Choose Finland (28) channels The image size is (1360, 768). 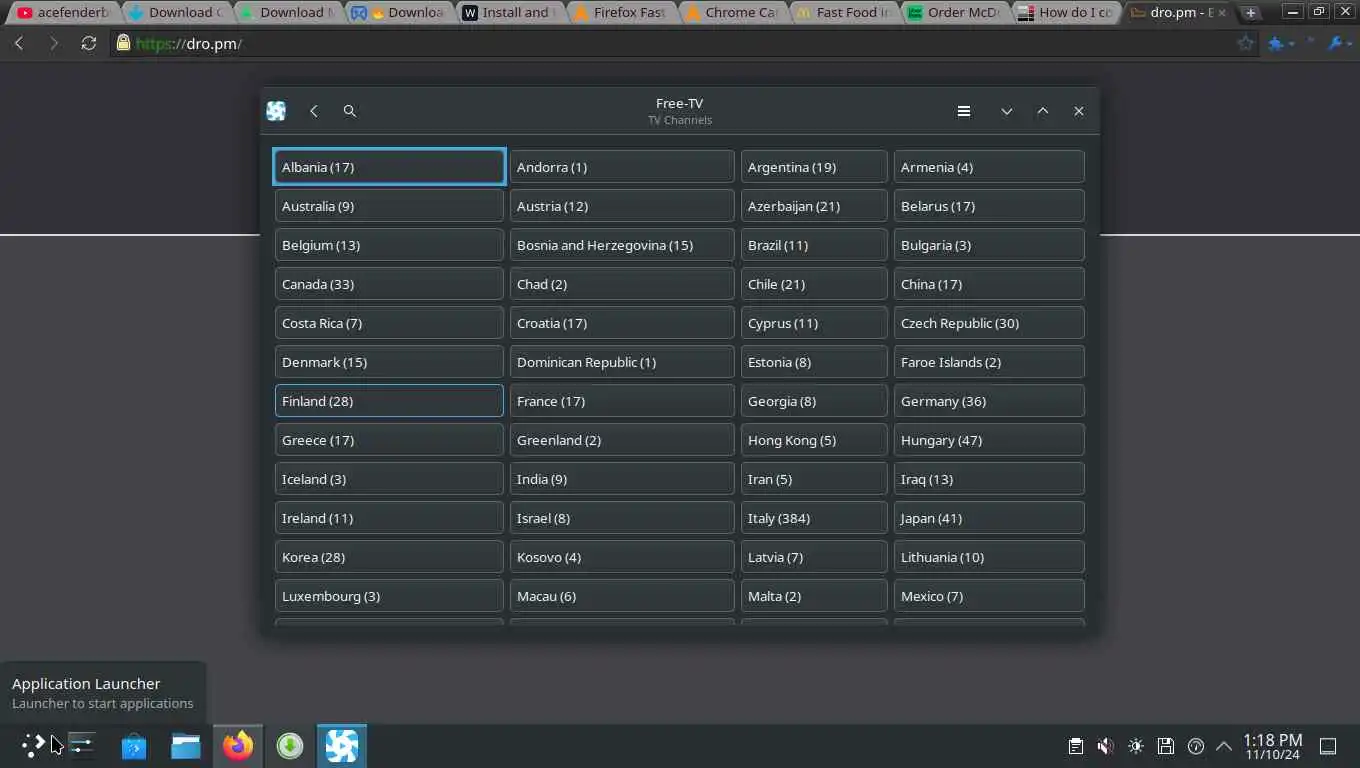tap(389, 401)
